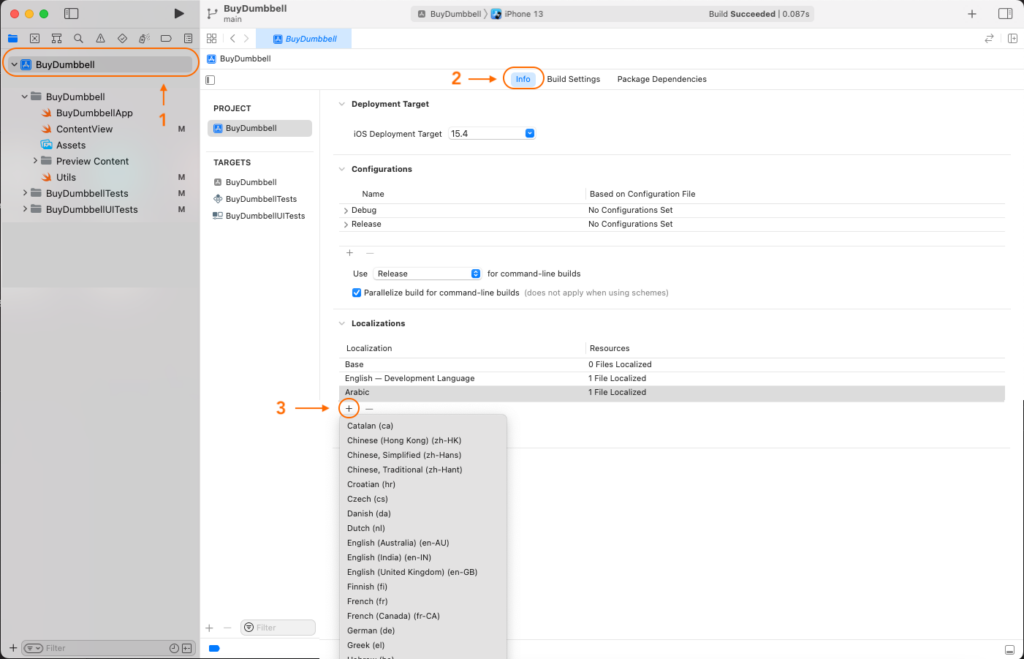Add a target with the plus button
Image resolution: width=1024 pixels, height=659 pixels.
209,628
